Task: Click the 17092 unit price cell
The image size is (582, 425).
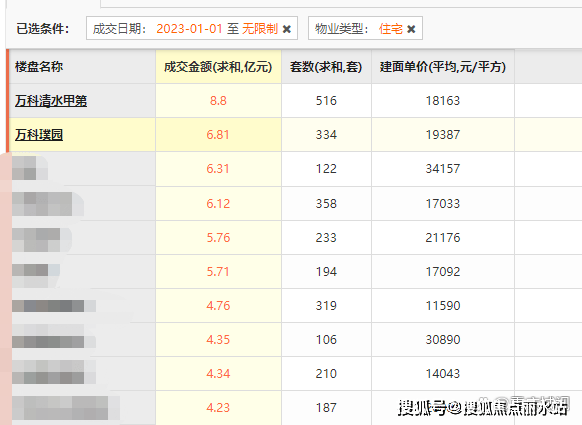Action: click(443, 271)
